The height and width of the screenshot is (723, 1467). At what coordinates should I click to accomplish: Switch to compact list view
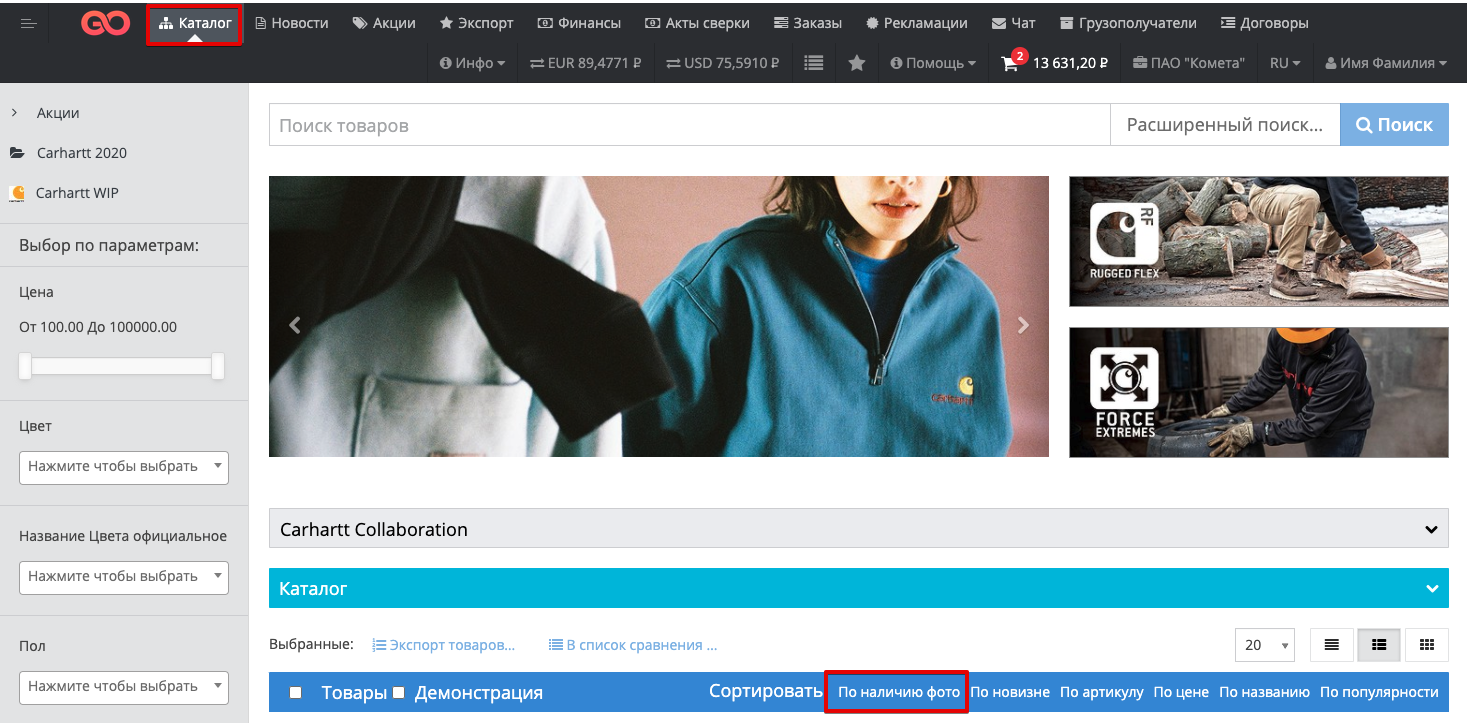(1331, 645)
